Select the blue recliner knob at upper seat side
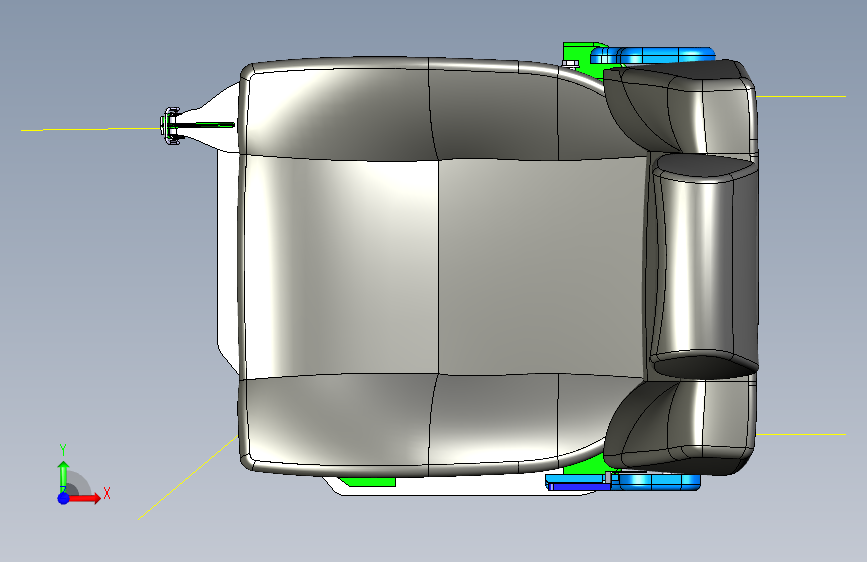This screenshot has height=562, width=867. [x=655, y=55]
